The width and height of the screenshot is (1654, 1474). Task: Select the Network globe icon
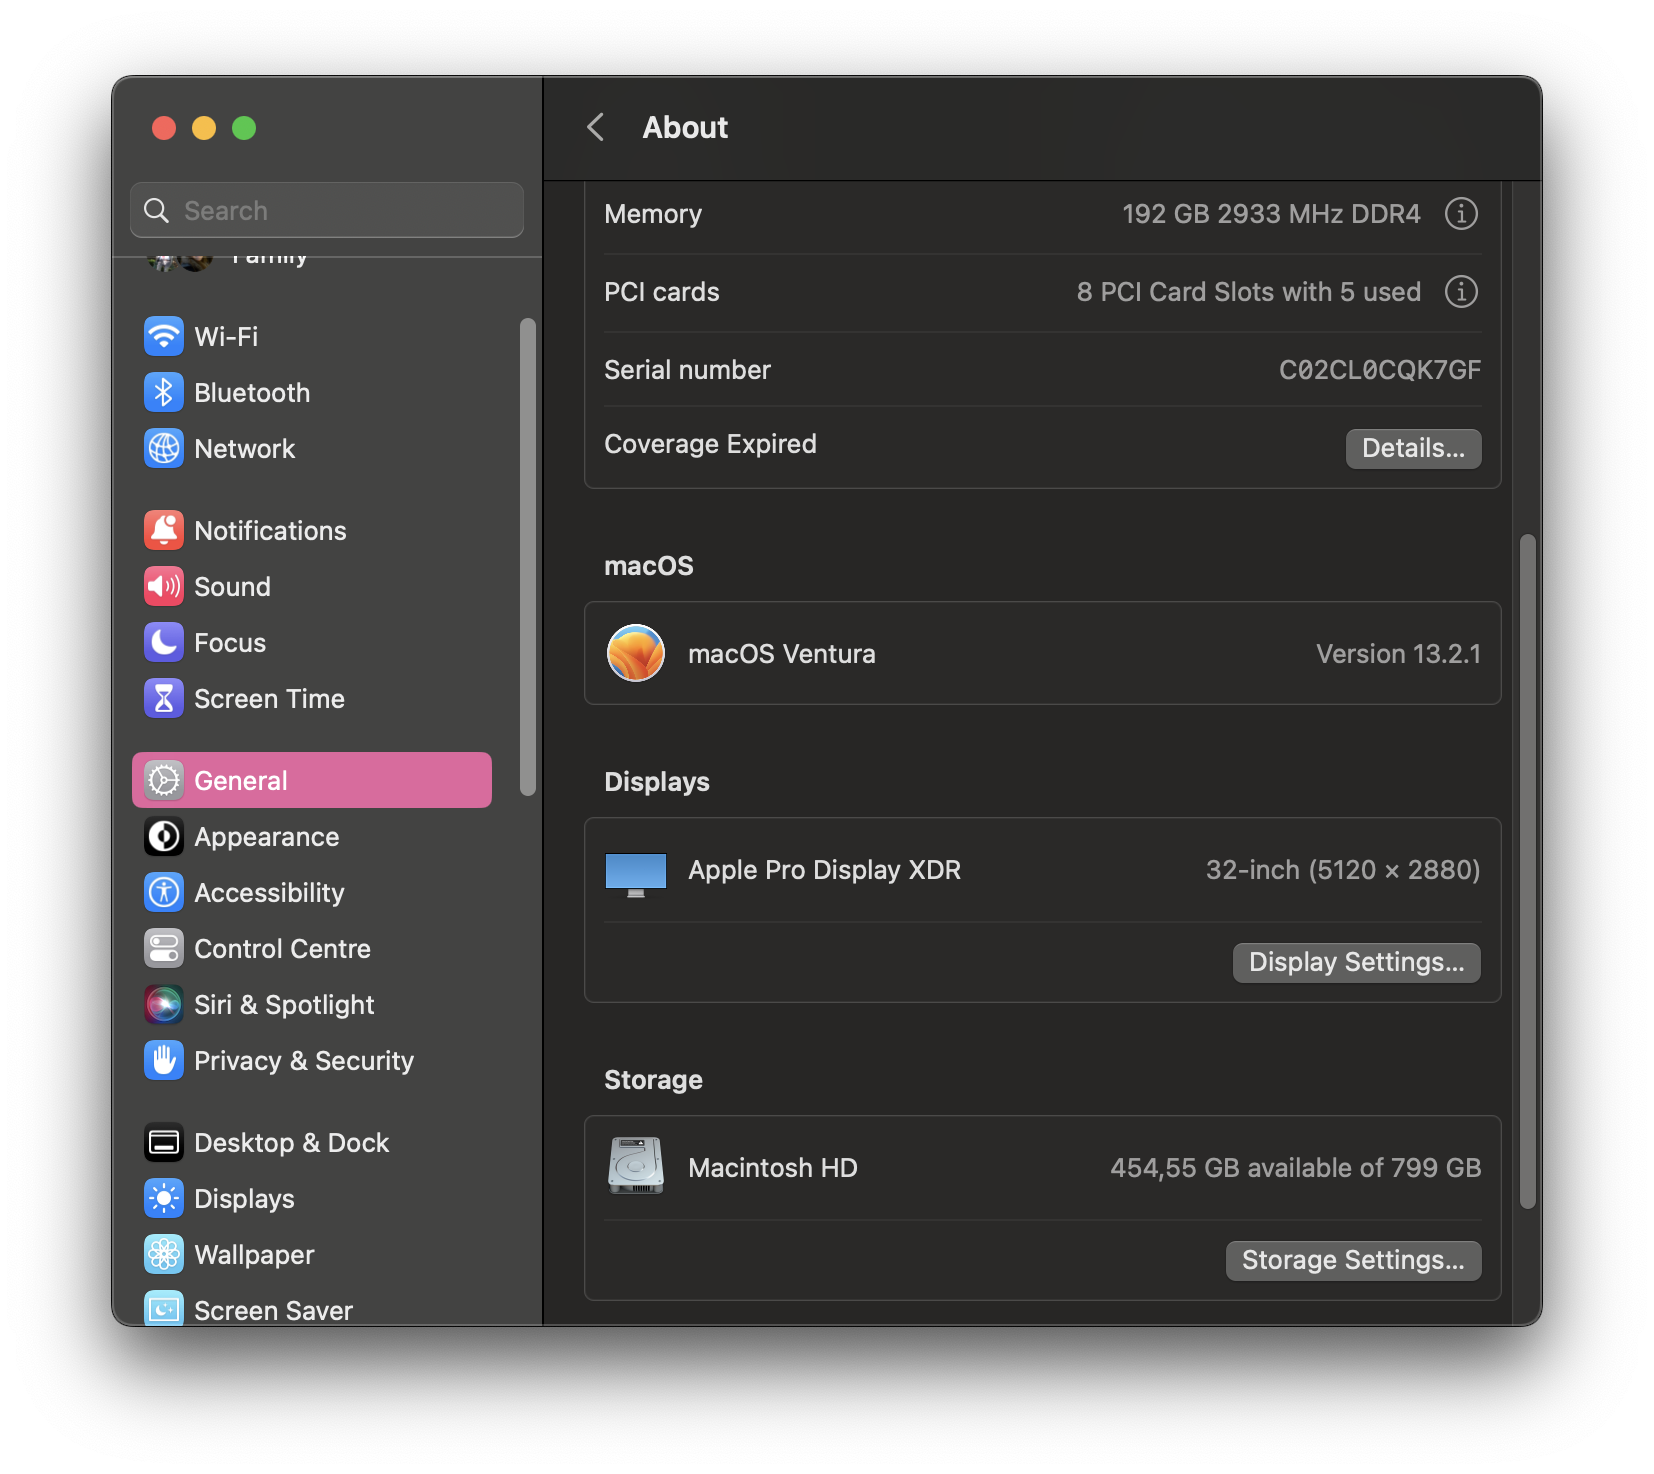click(164, 448)
